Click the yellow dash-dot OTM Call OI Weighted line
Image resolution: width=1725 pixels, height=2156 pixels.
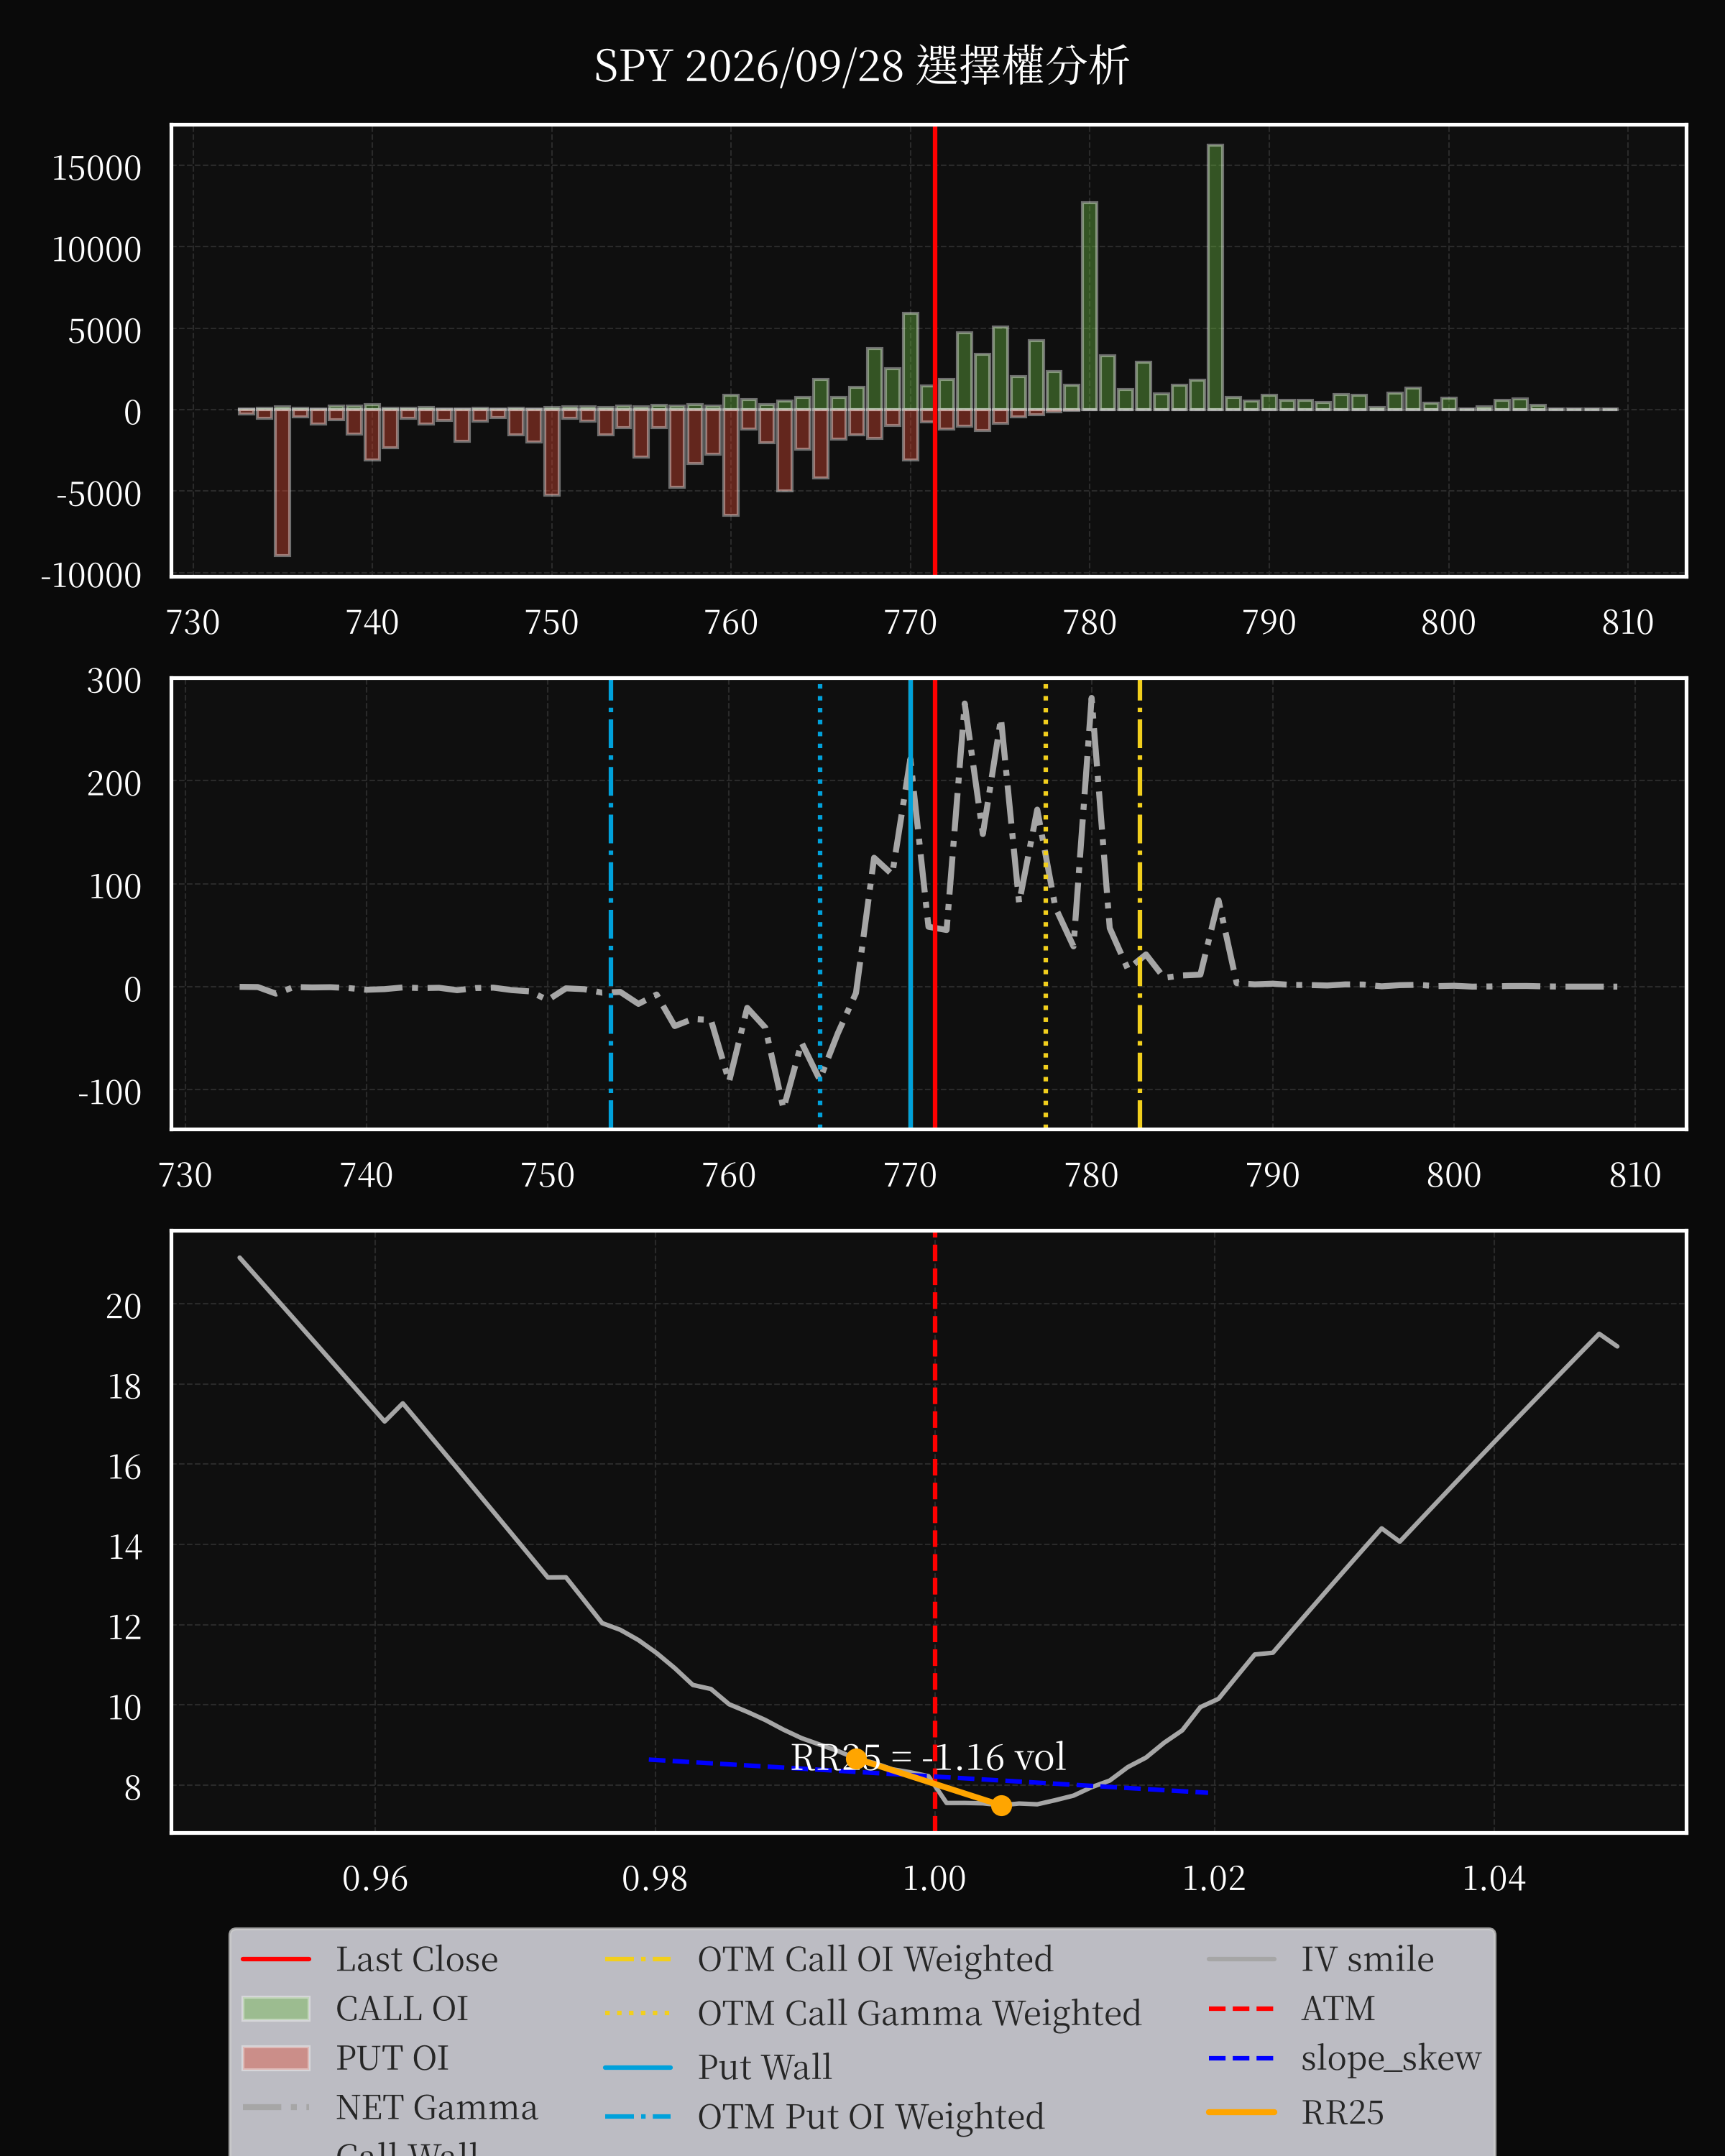(1140, 903)
